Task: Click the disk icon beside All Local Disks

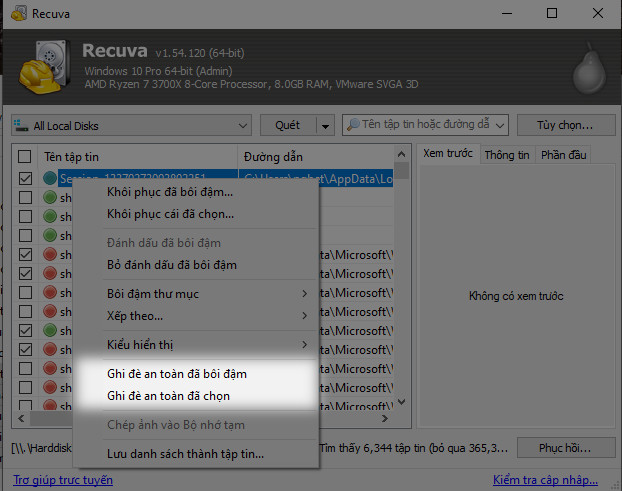Action: click(22, 126)
